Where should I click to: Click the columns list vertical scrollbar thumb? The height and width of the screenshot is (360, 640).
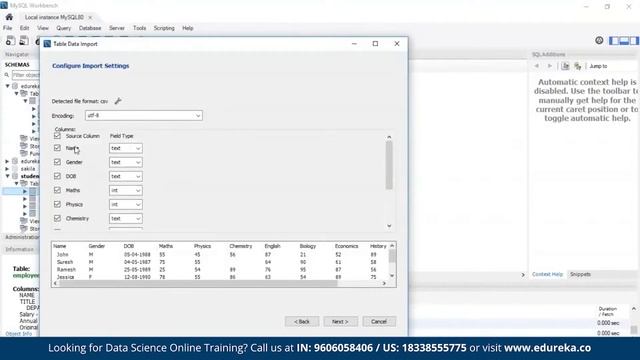pyautogui.click(x=389, y=165)
